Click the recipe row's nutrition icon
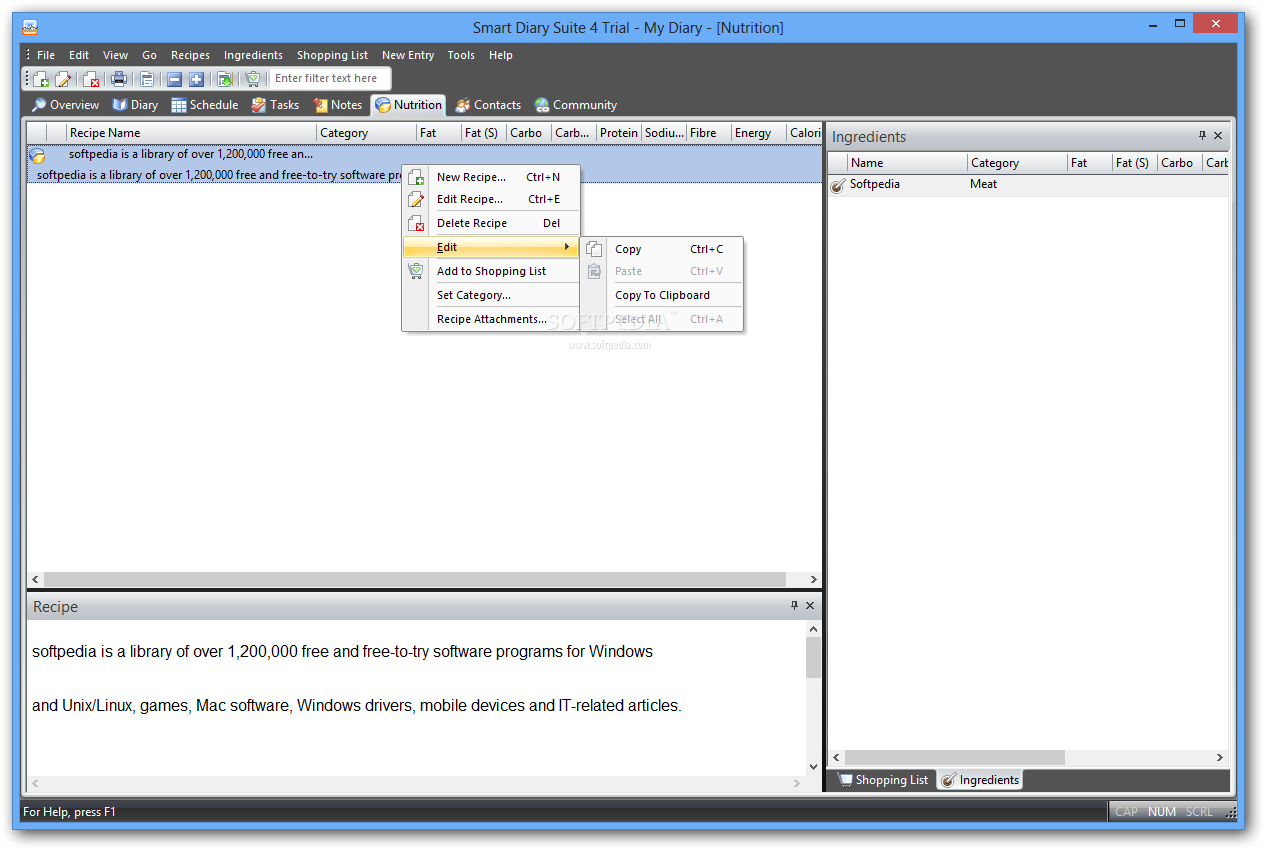This screenshot has height=850, width=1265. [x=37, y=155]
